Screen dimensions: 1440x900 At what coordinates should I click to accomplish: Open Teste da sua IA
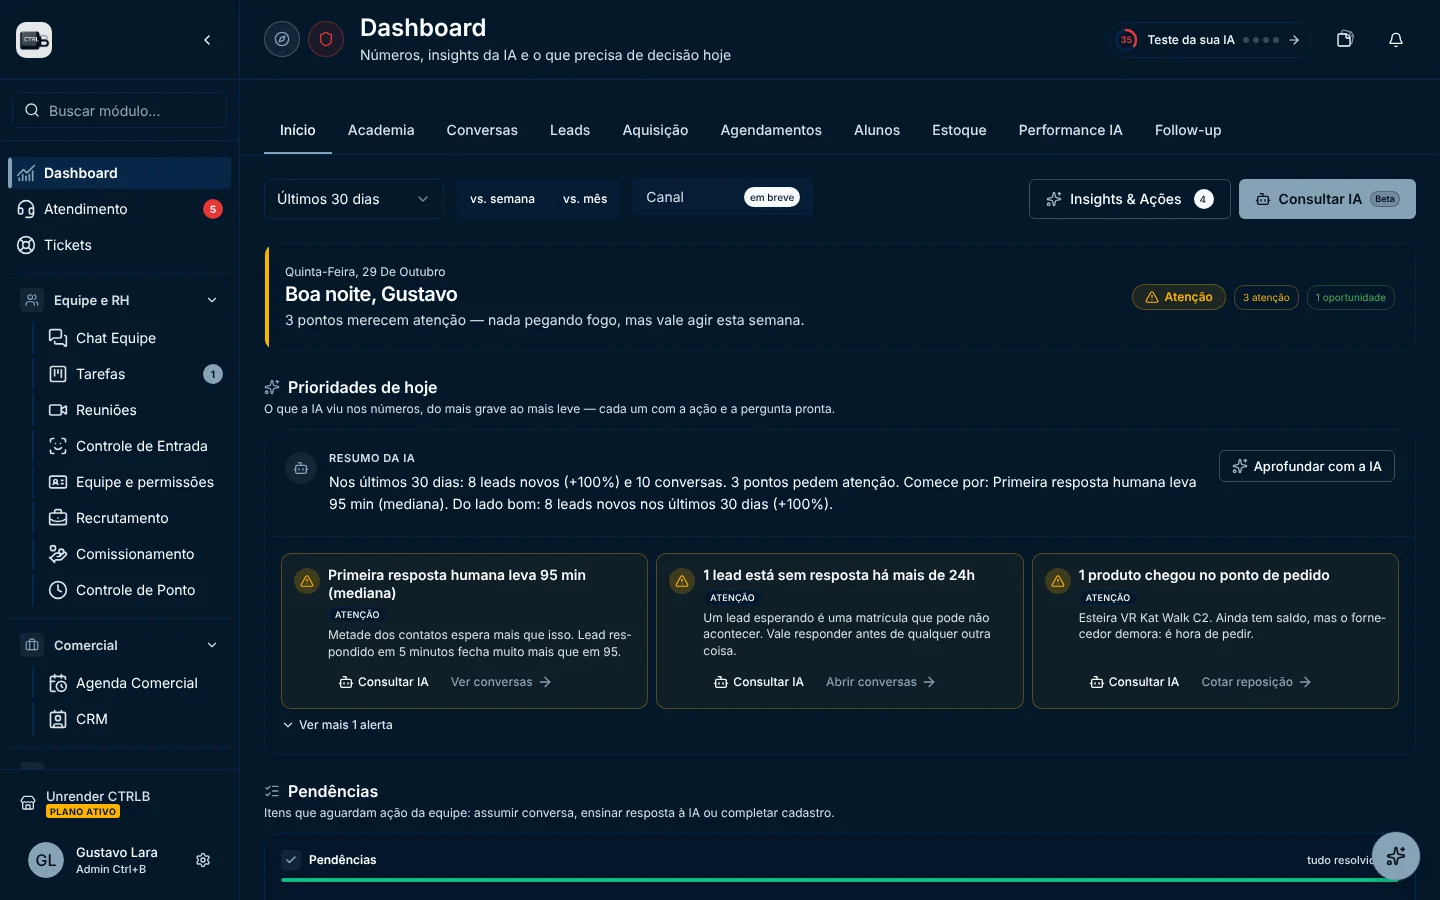click(1210, 40)
